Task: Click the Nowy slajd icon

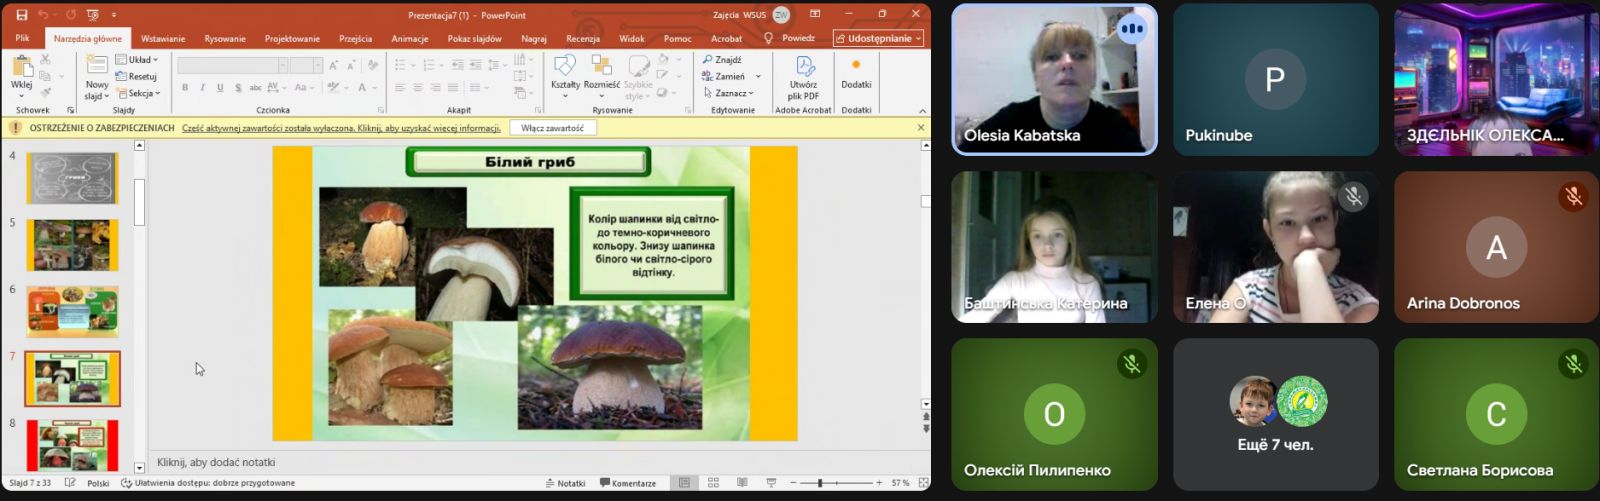Action: 97,66
